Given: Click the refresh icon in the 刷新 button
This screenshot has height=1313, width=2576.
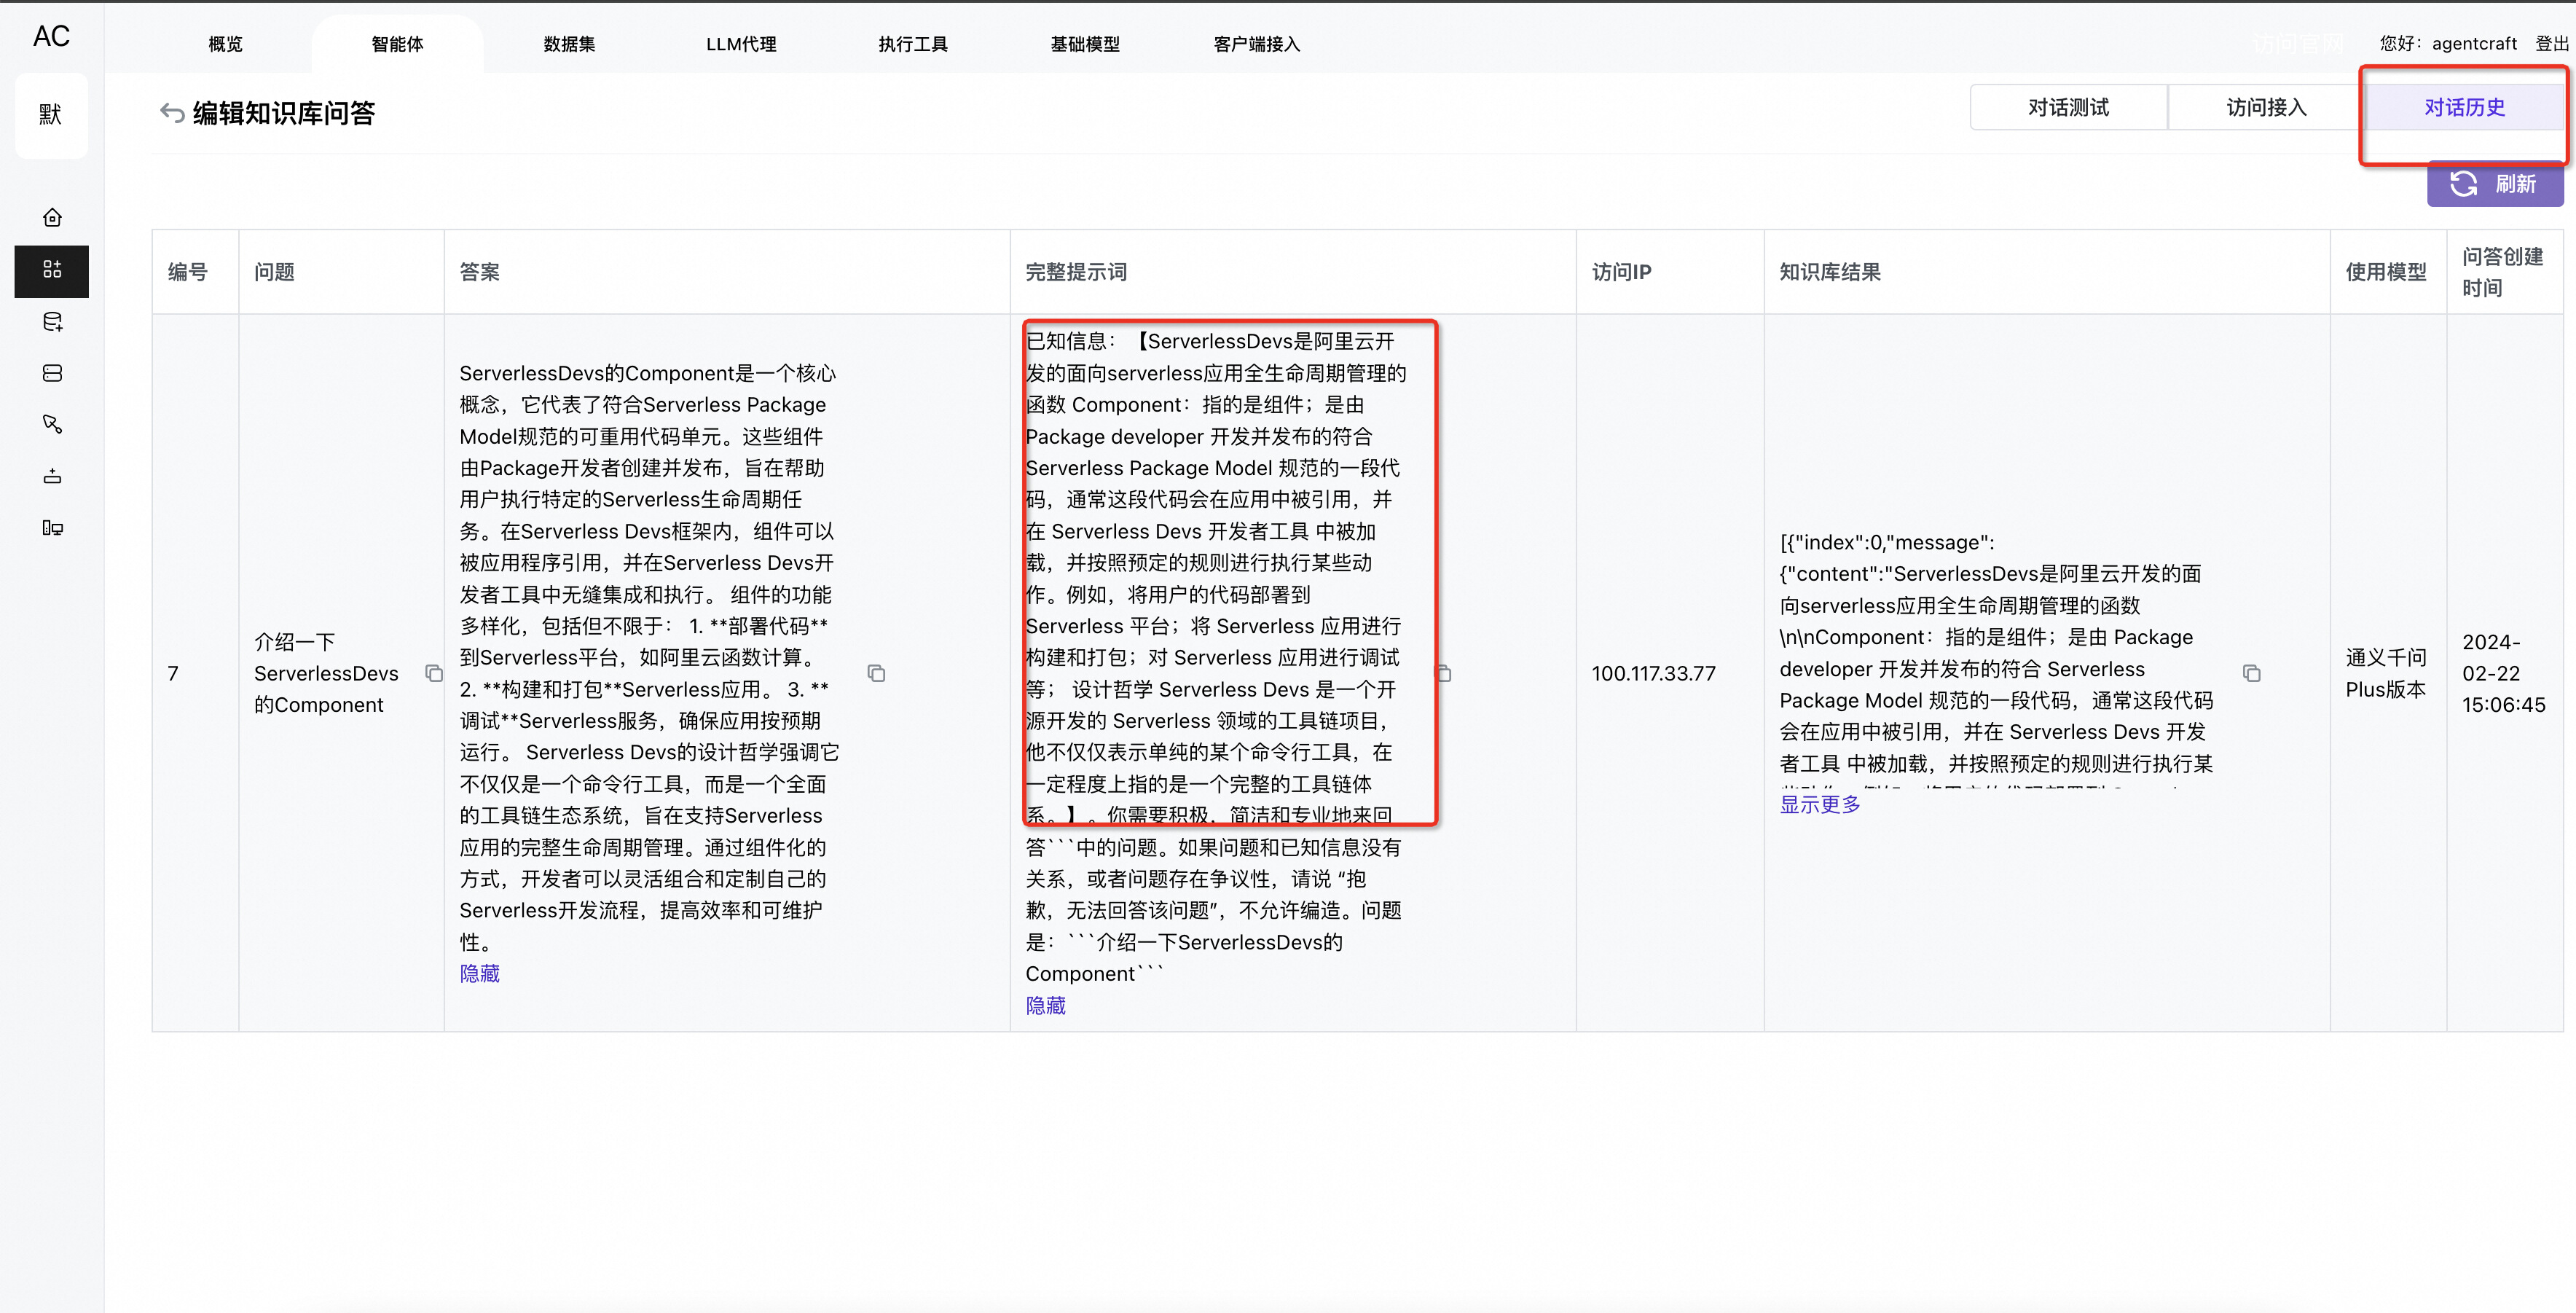Looking at the screenshot, I should tap(2463, 184).
